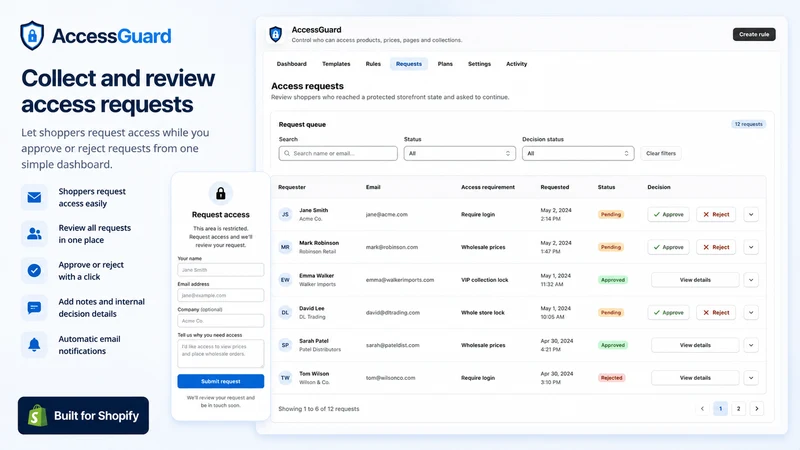Go to next page arrow
The image size is (800, 450).
pos(757,409)
